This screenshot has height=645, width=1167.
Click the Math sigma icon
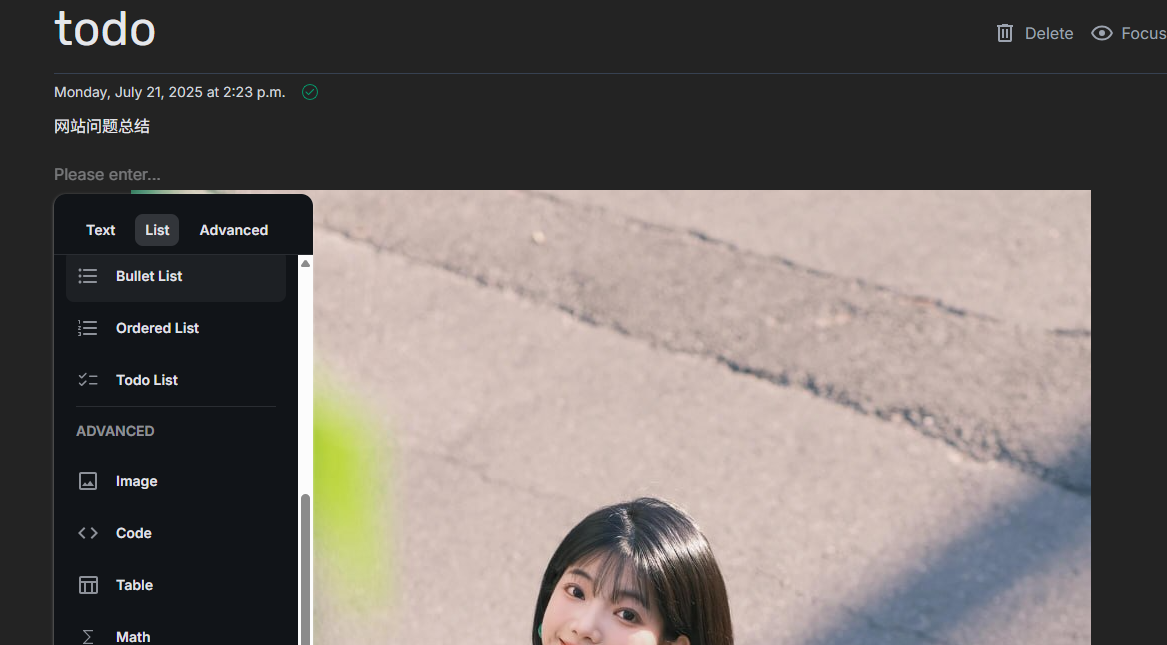click(88, 637)
